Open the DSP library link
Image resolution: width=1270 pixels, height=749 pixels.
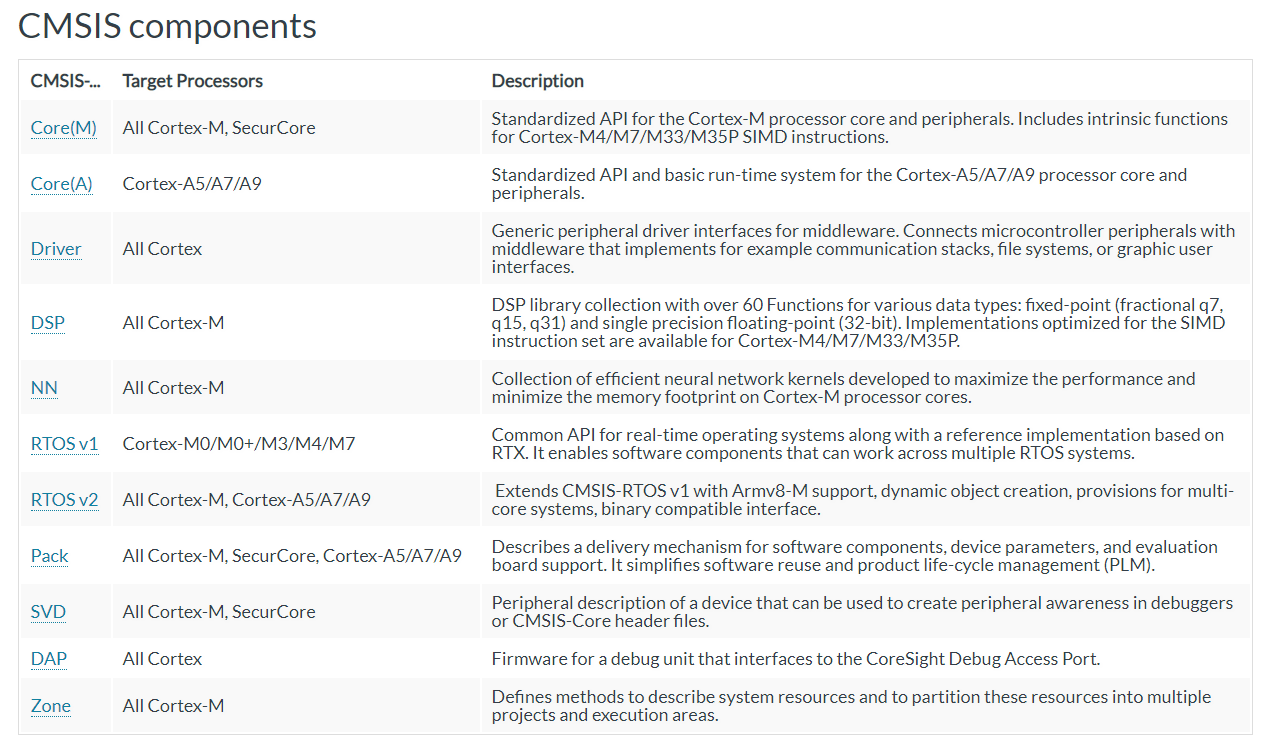(x=46, y=322)
